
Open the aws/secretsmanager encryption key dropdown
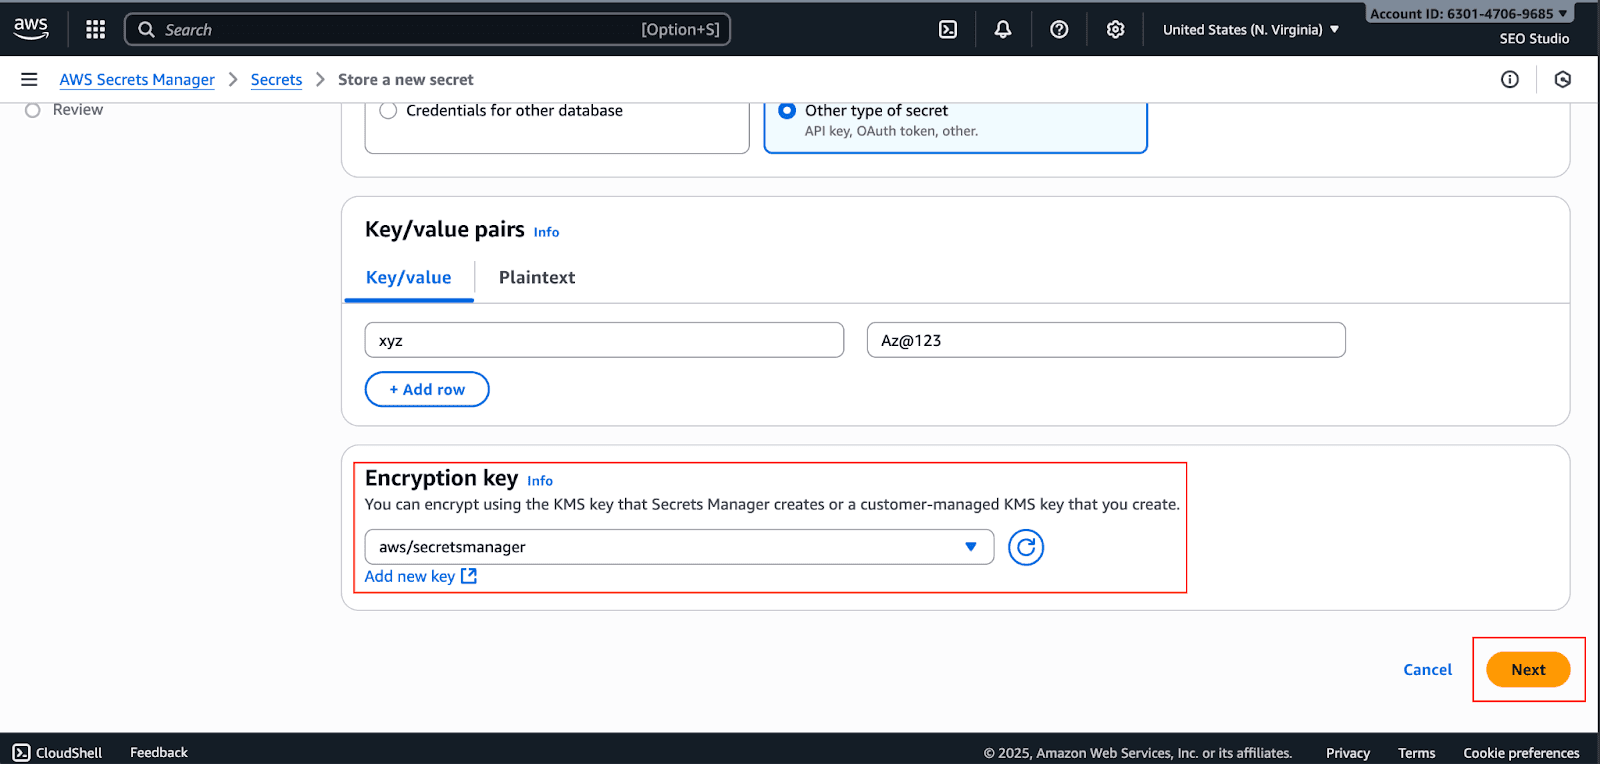(x=680, y=547)
